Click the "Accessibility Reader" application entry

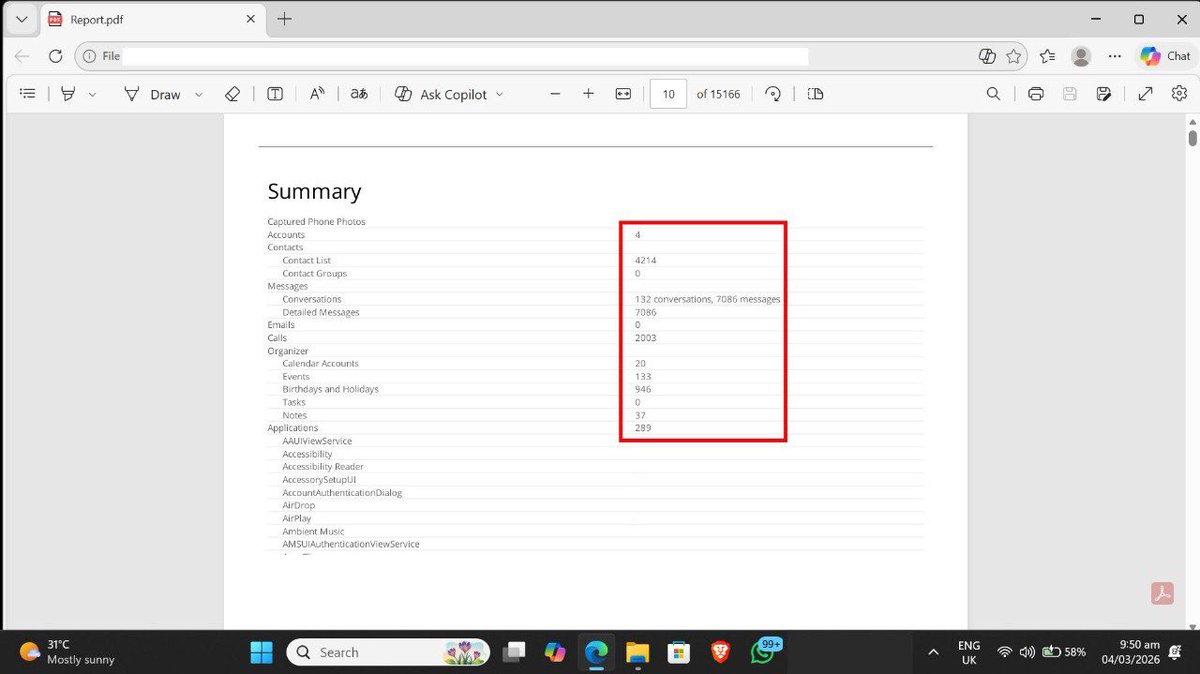[x=323, y=467]
